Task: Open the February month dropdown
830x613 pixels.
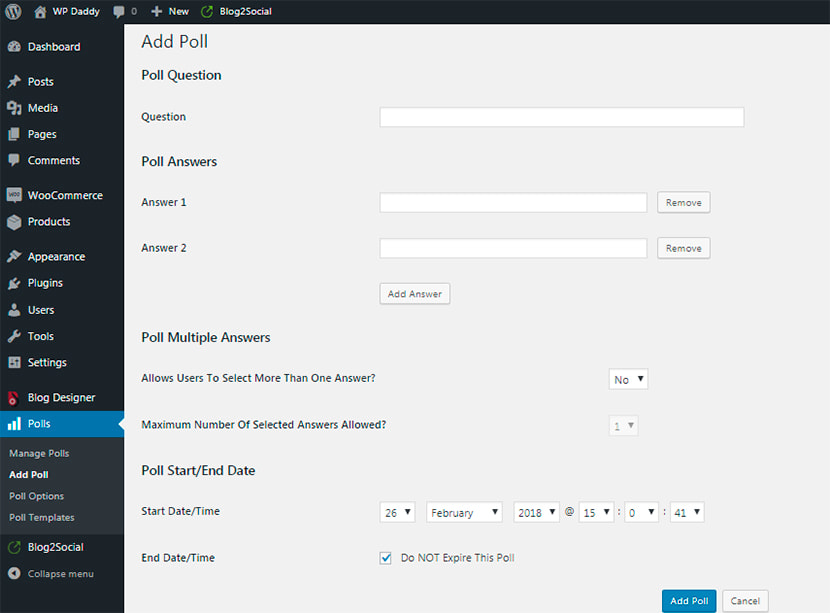Action: 464,512
